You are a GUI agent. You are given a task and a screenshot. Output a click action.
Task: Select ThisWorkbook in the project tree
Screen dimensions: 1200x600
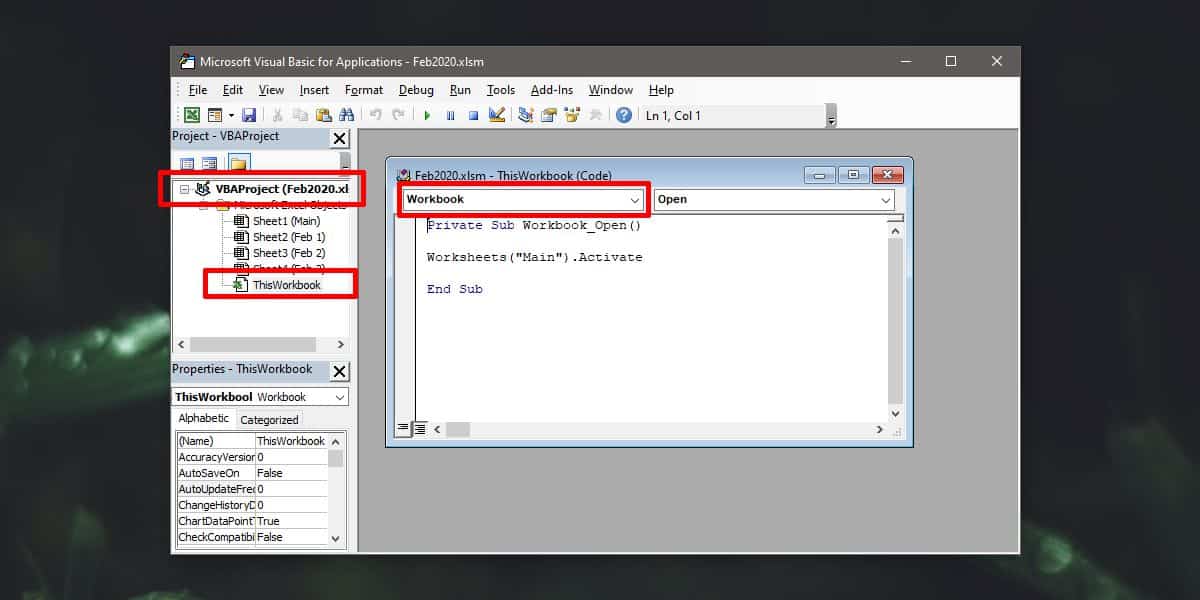pos(287,284)
